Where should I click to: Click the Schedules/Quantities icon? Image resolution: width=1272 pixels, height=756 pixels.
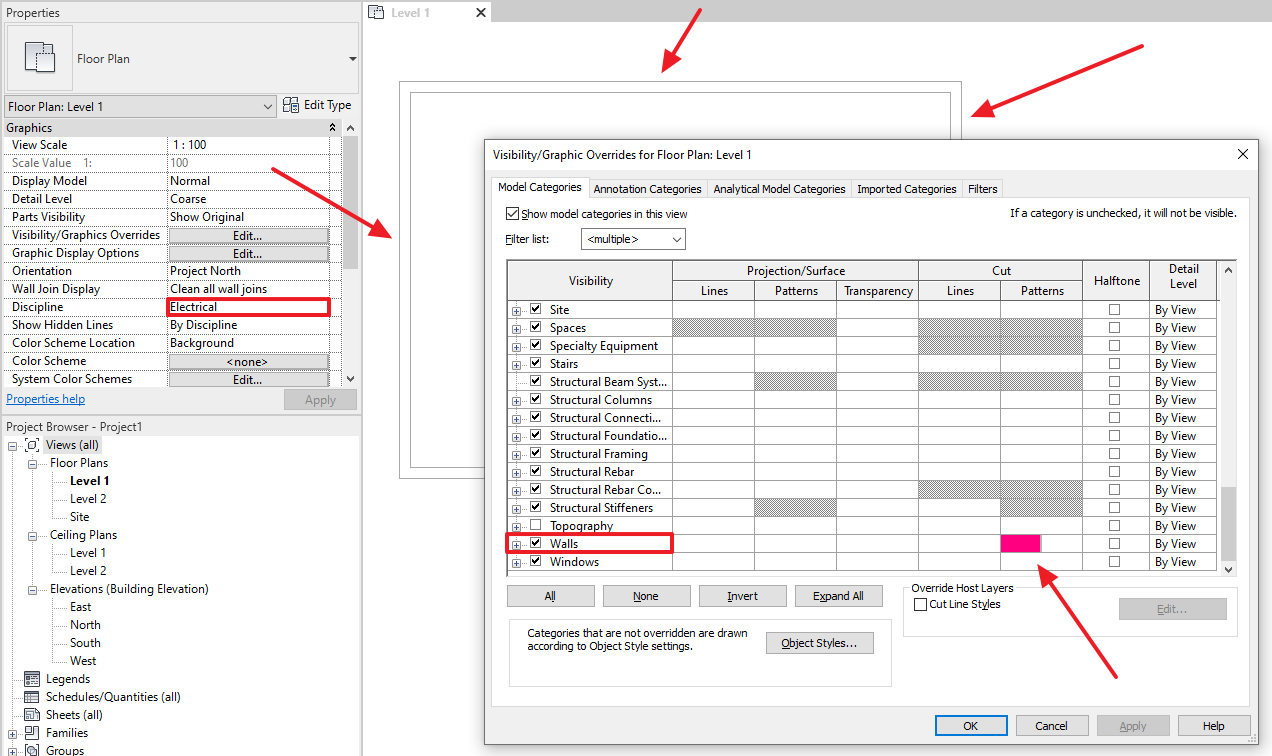click(32, 697)
